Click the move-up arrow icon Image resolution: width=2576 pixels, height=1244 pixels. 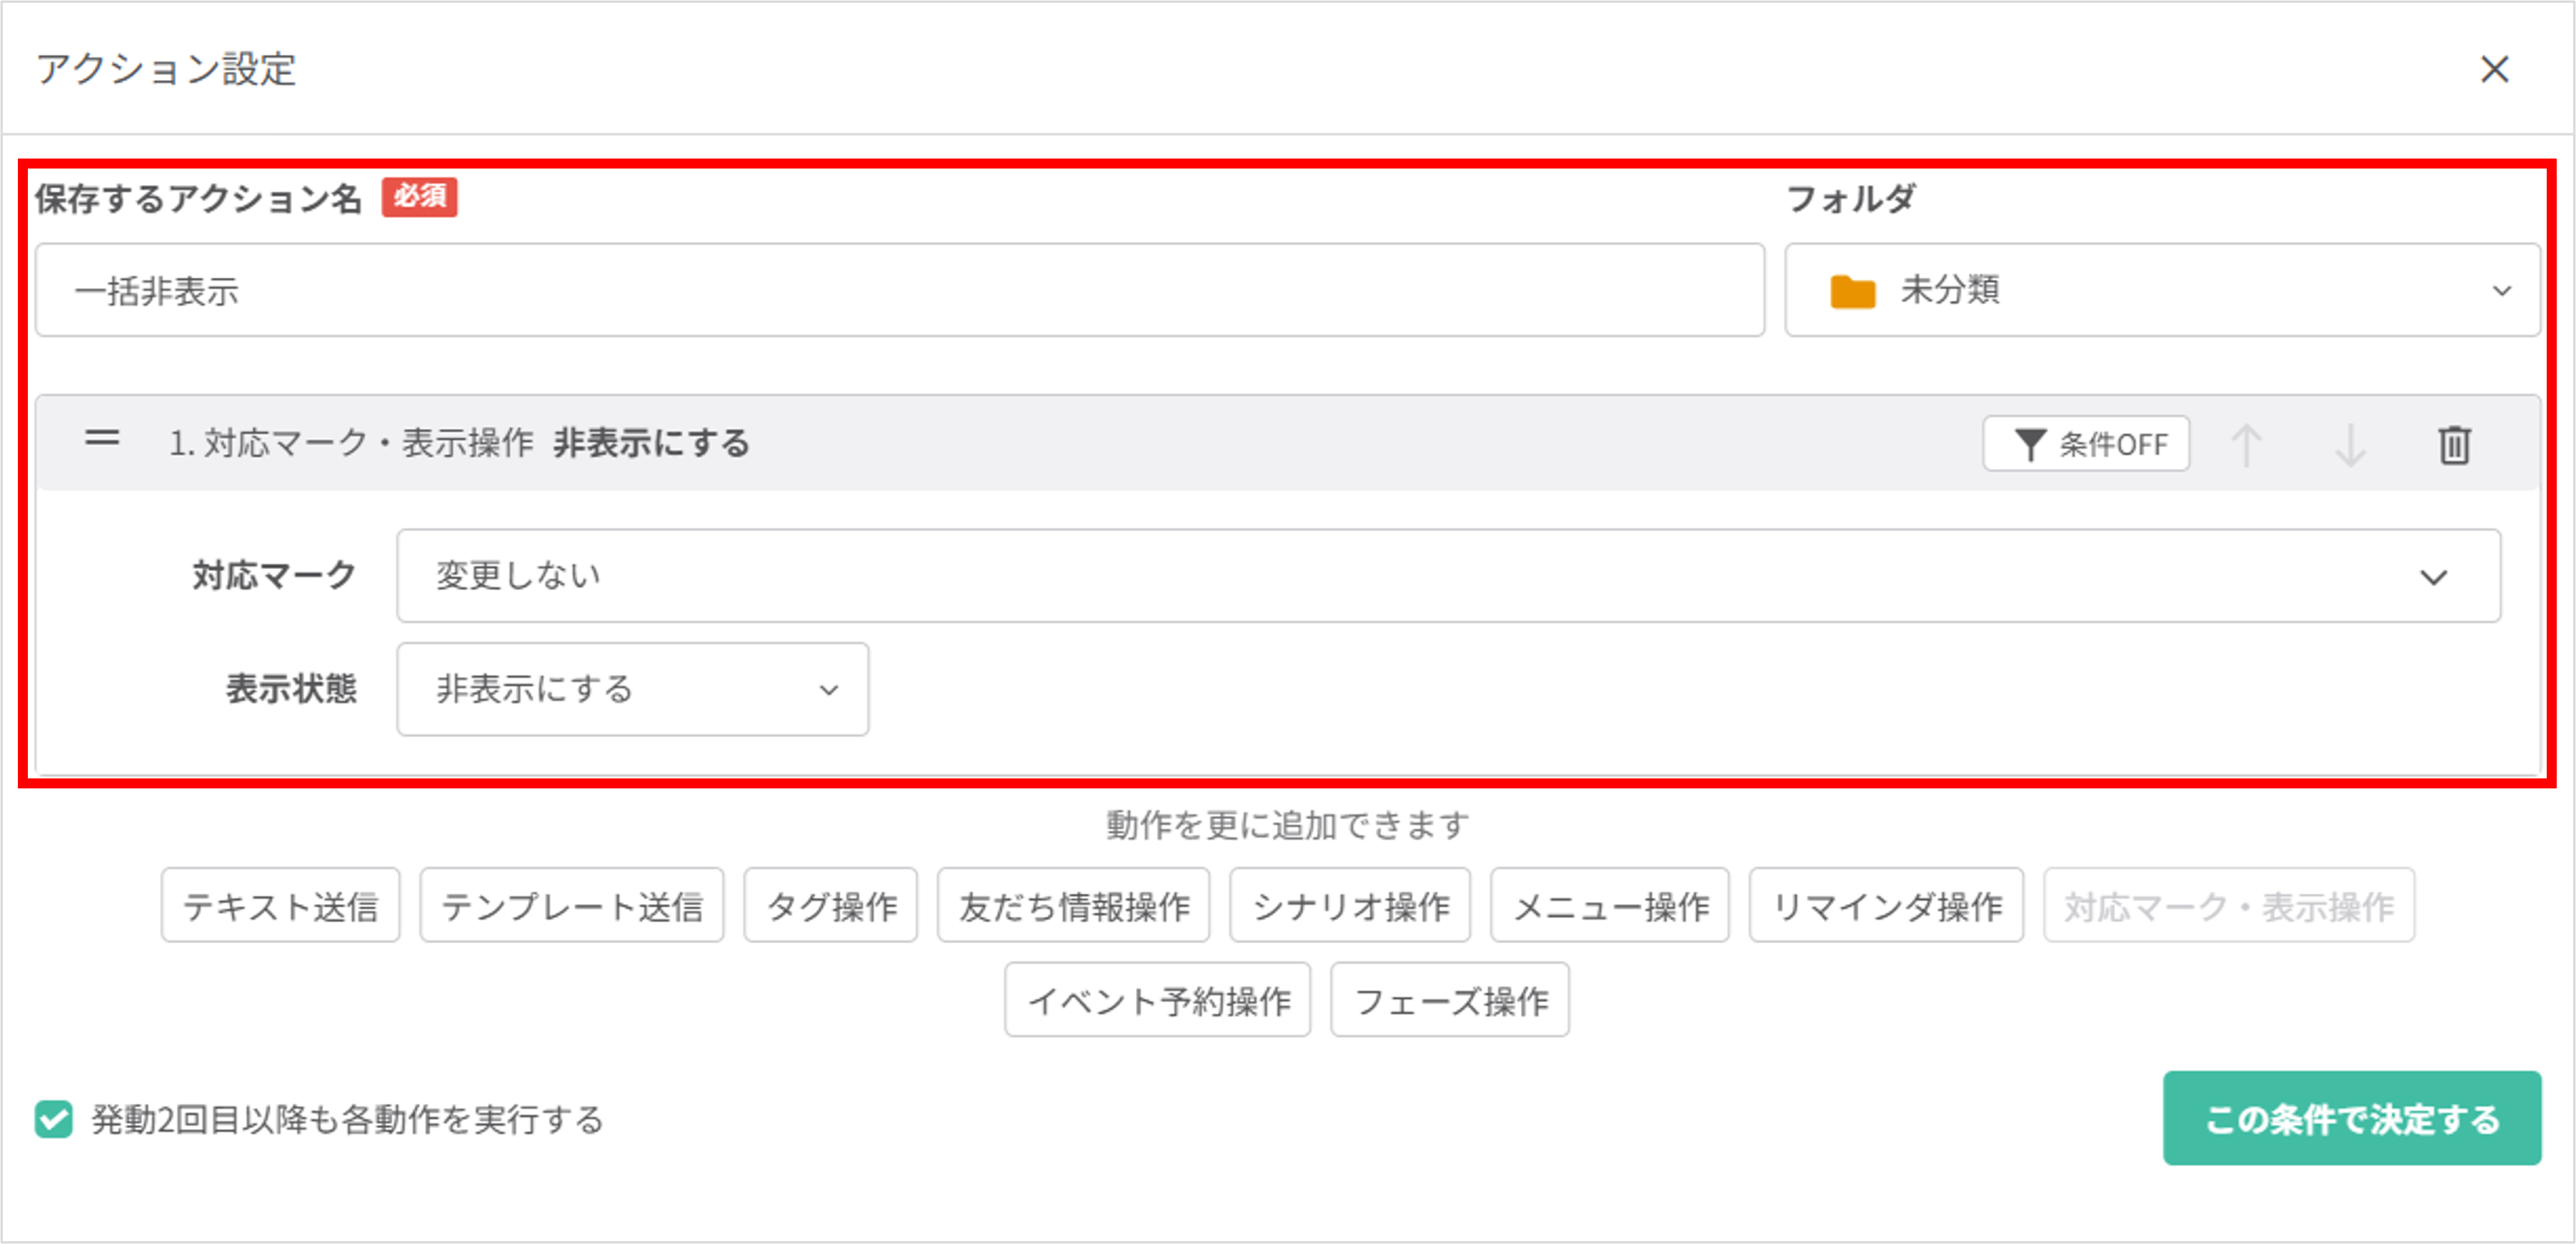pyautogui.click(x=2246, y=445)
